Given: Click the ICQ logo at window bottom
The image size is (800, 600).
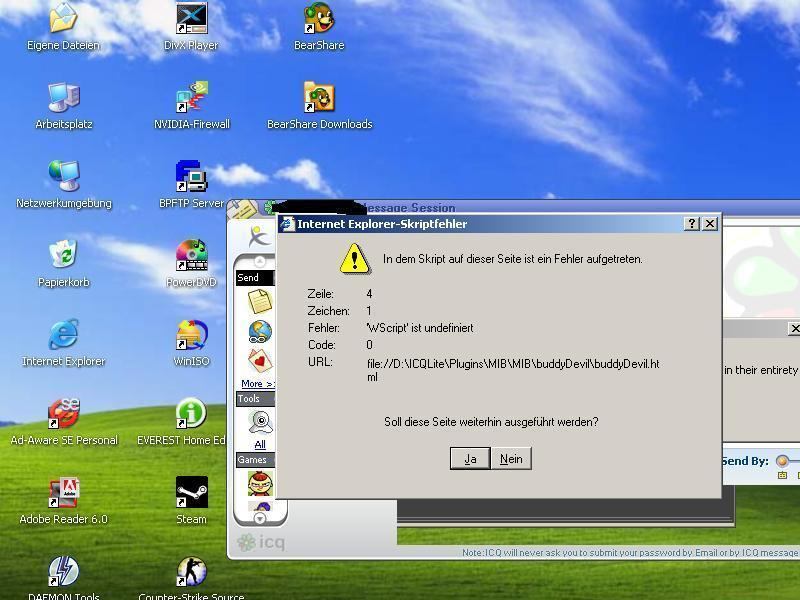Looking at the screenshot, I should (261, 542).
